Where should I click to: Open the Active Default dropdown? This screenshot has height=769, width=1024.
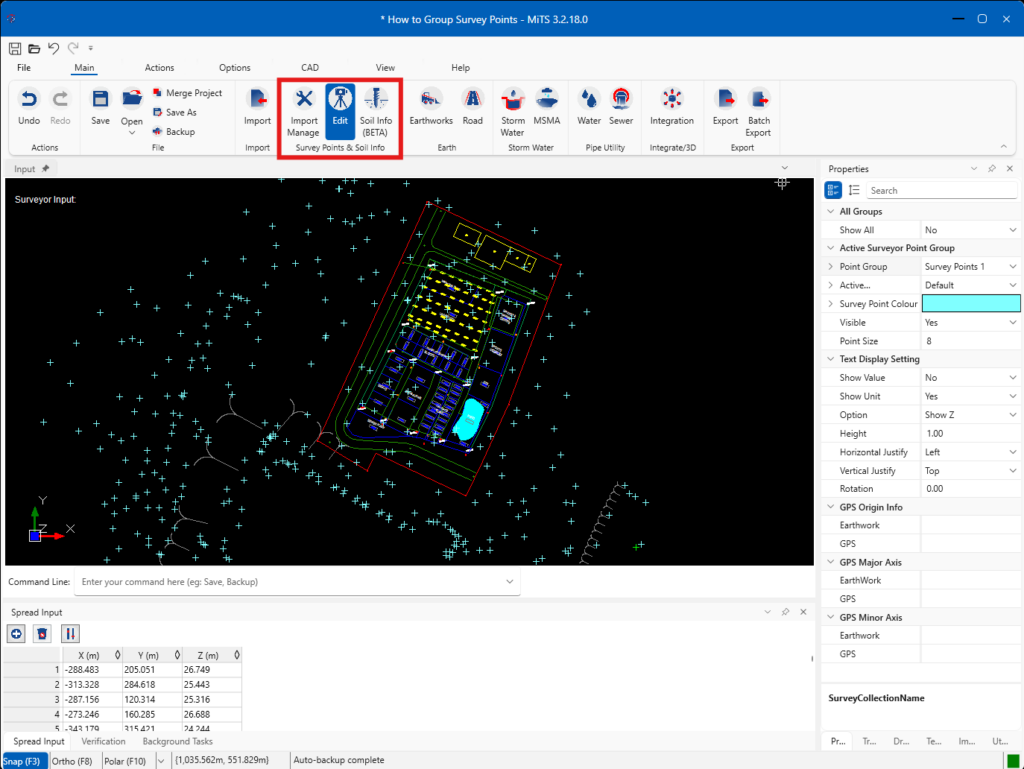tap(1012, 285)
